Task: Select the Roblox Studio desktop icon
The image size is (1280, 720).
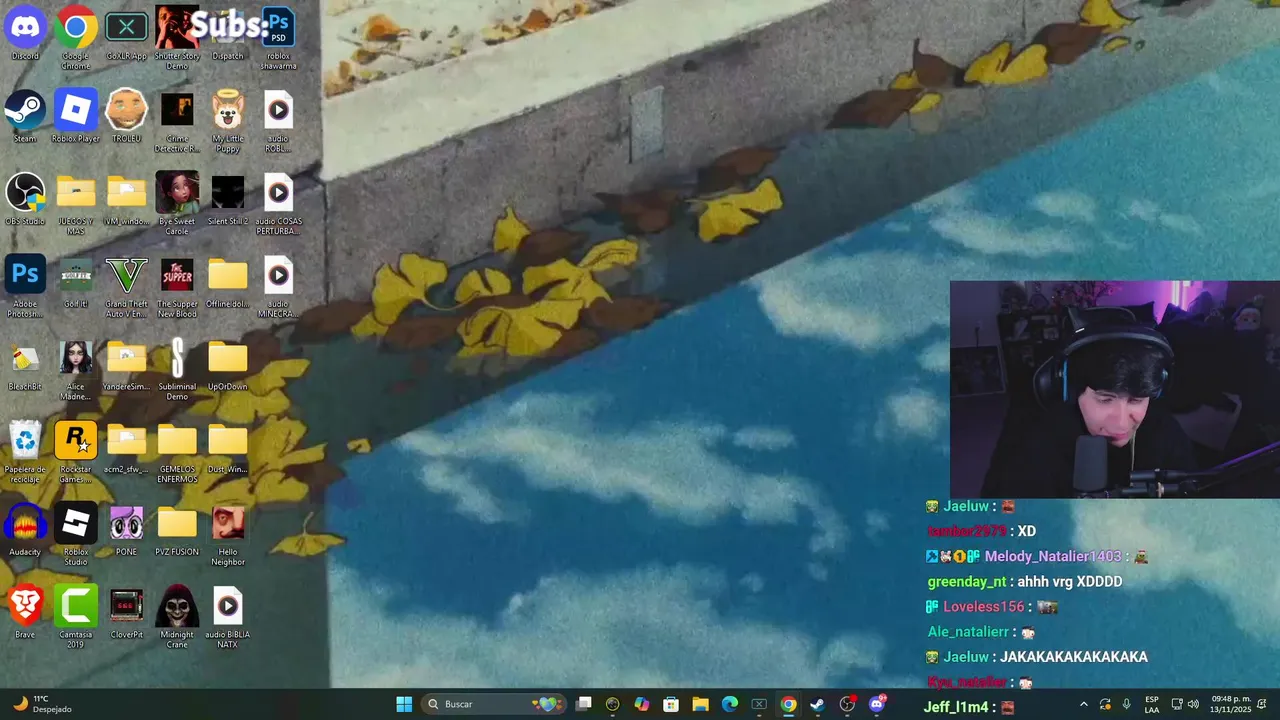Action: pos(76,535)
